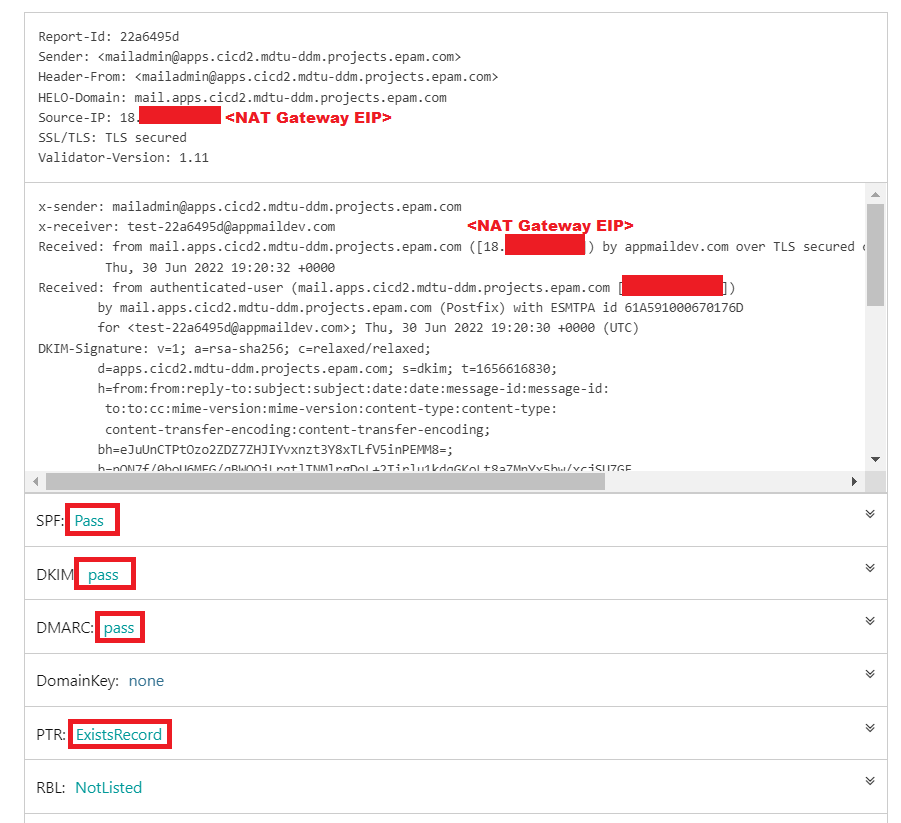Click the DomainKey "none" value
This screenshot has width=901, height=823.
pos(146,681)
